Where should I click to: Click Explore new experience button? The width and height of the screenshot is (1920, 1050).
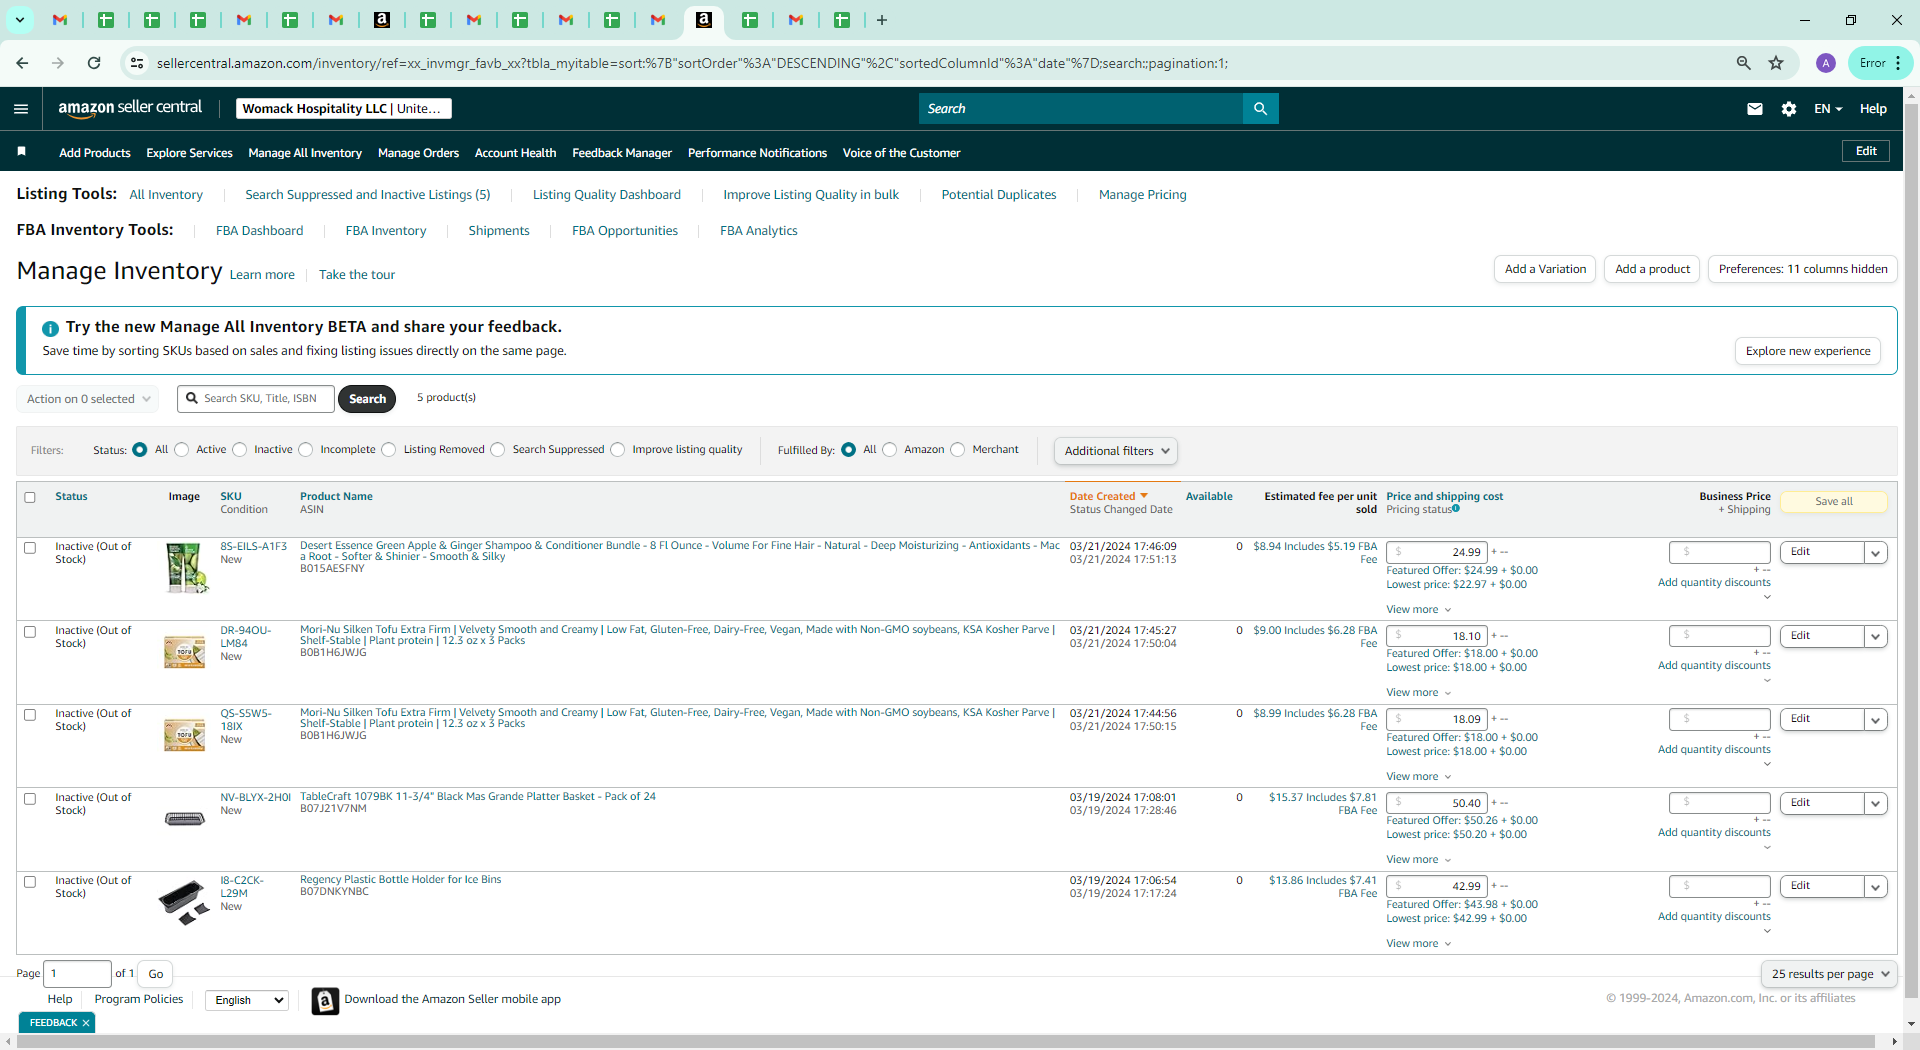pos(1808,351)
